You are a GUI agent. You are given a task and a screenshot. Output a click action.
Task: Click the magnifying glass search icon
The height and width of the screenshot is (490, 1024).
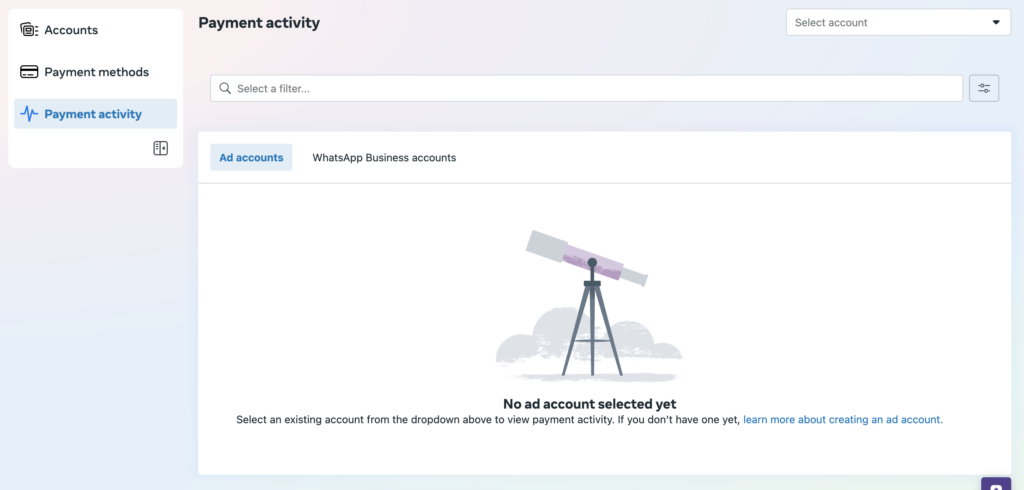pyautogui.click(x=225, y=88)
